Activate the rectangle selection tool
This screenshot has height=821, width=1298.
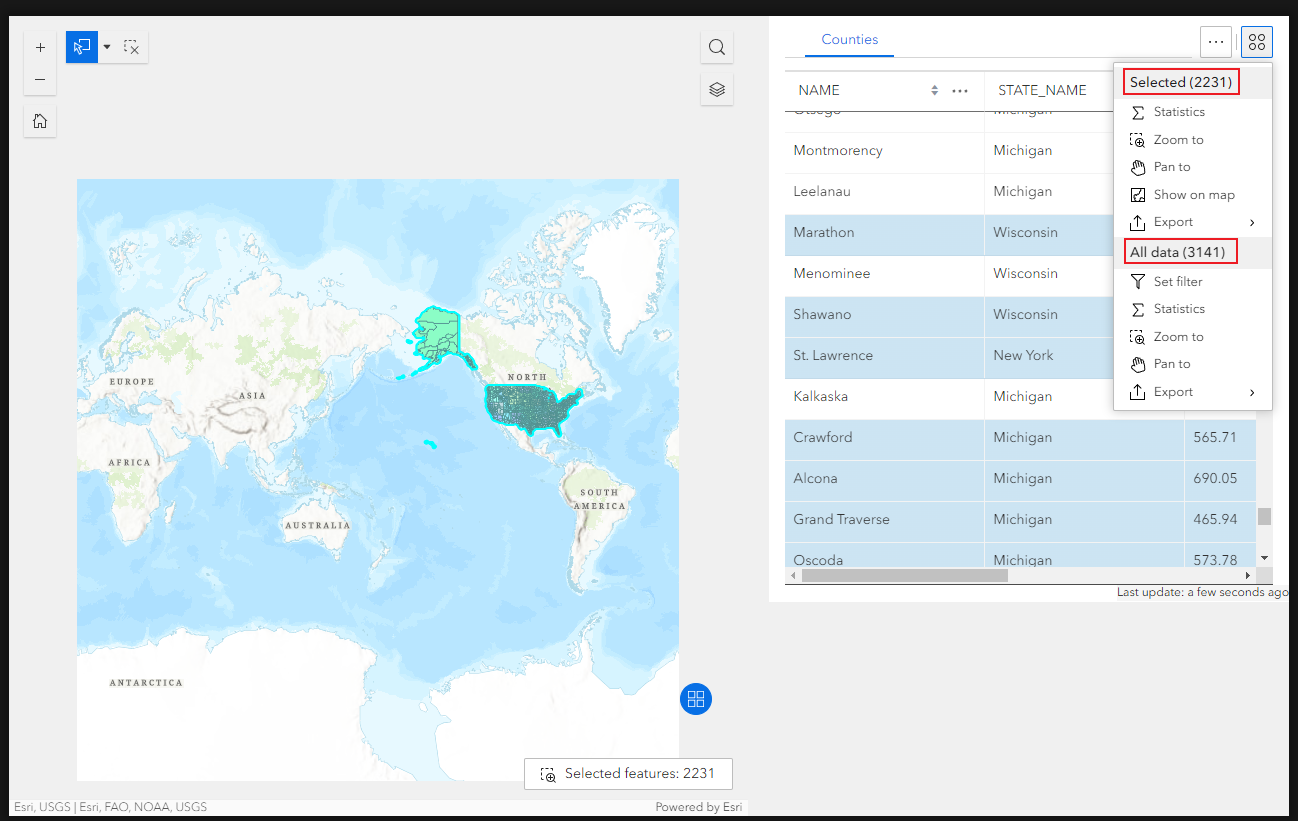81,47
